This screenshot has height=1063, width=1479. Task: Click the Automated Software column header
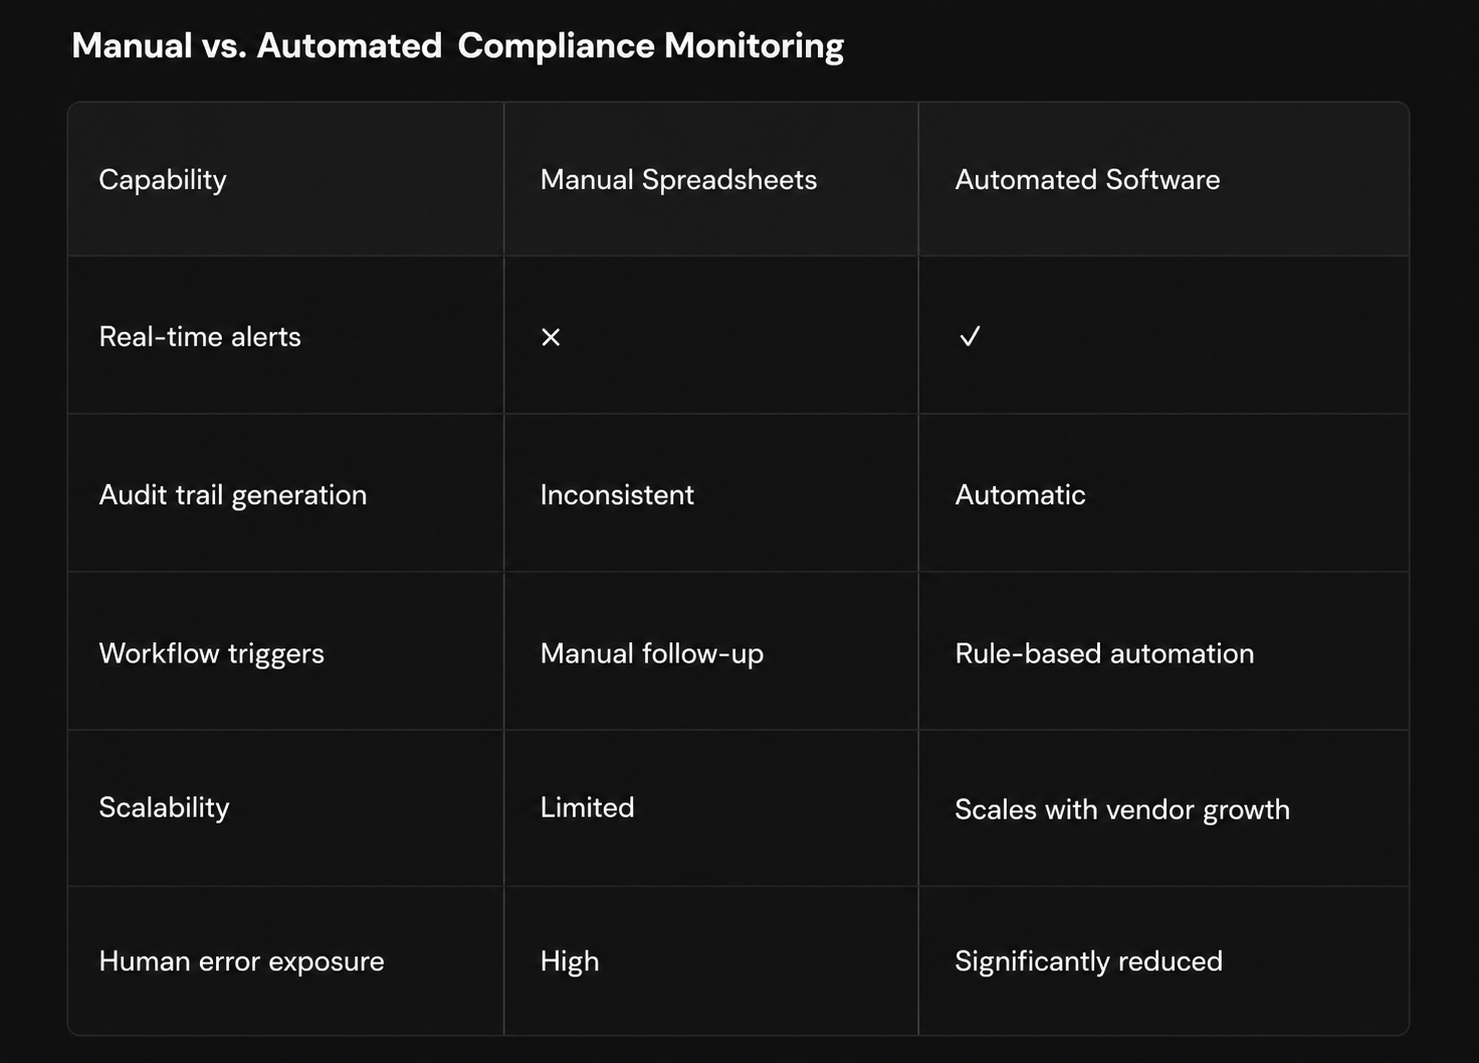(x=1087, y=180)
